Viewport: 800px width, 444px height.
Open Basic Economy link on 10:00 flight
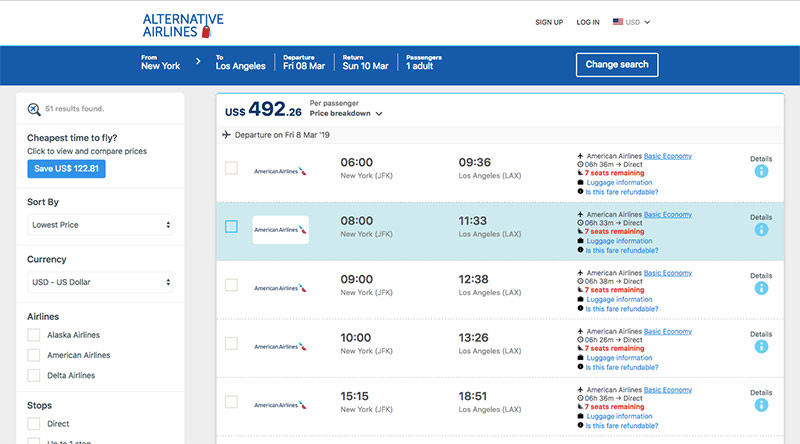[x=667, y=332]
